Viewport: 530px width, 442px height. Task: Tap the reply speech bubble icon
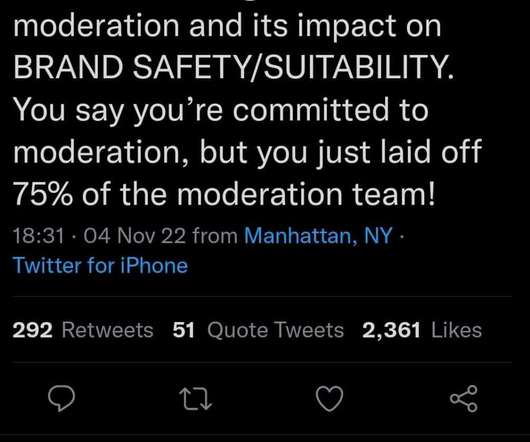pyautogui.click(x=62, y=398)
